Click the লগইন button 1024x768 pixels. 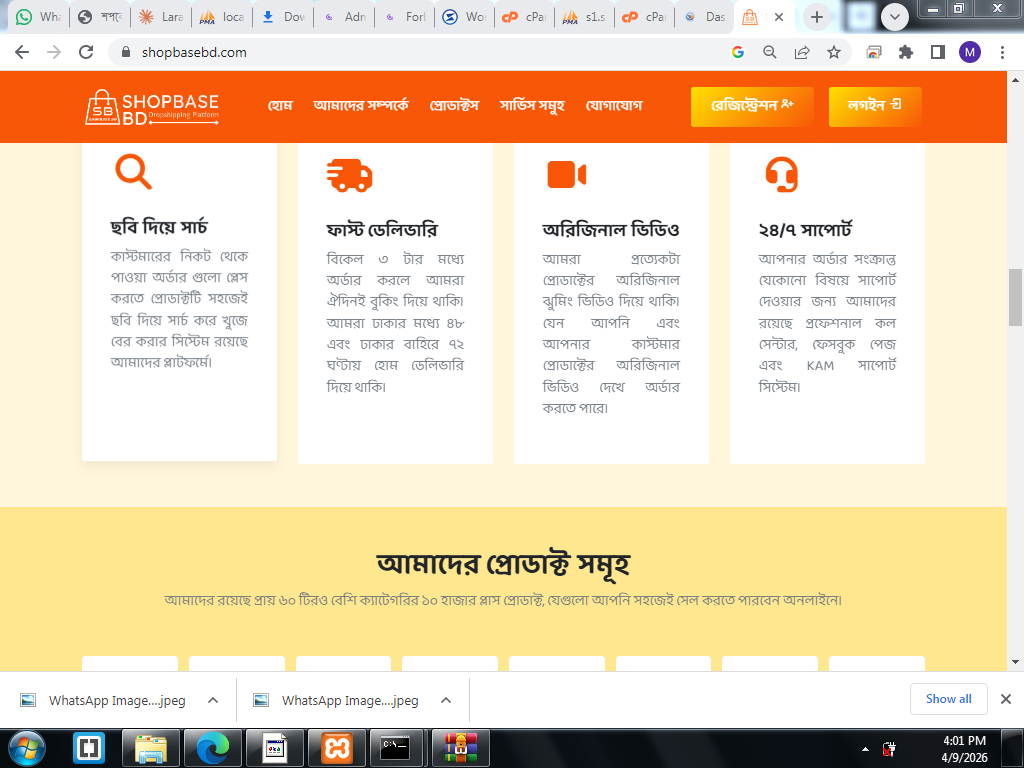(874, 106)
